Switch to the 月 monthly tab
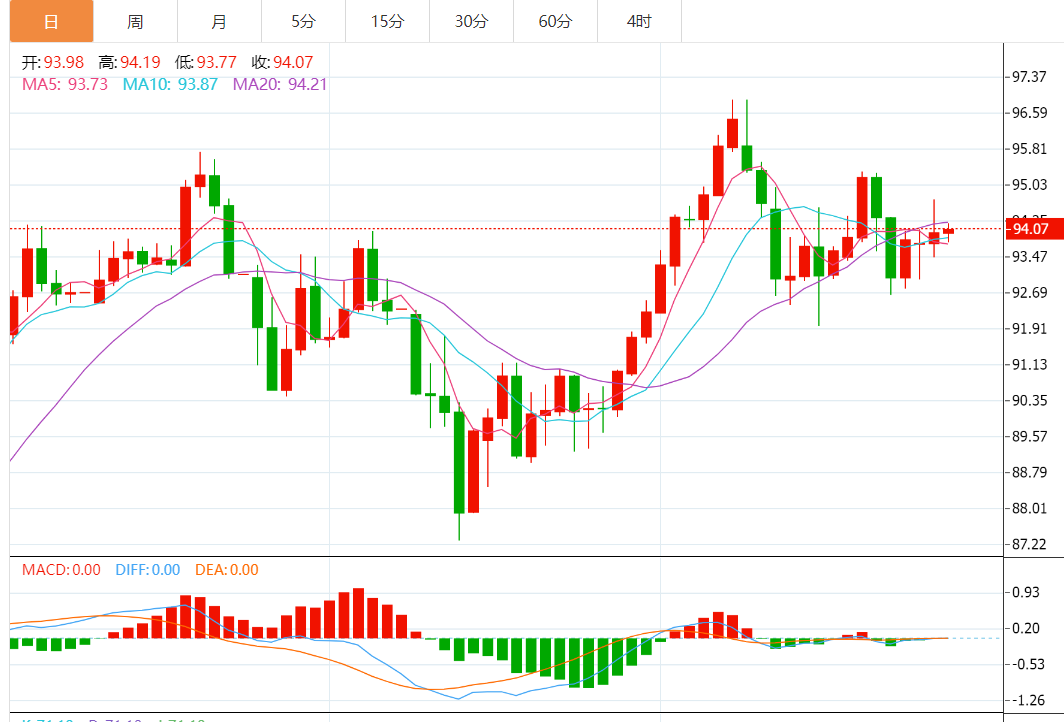The width and height of the screenshot is (1064, 722). (219, 22)
